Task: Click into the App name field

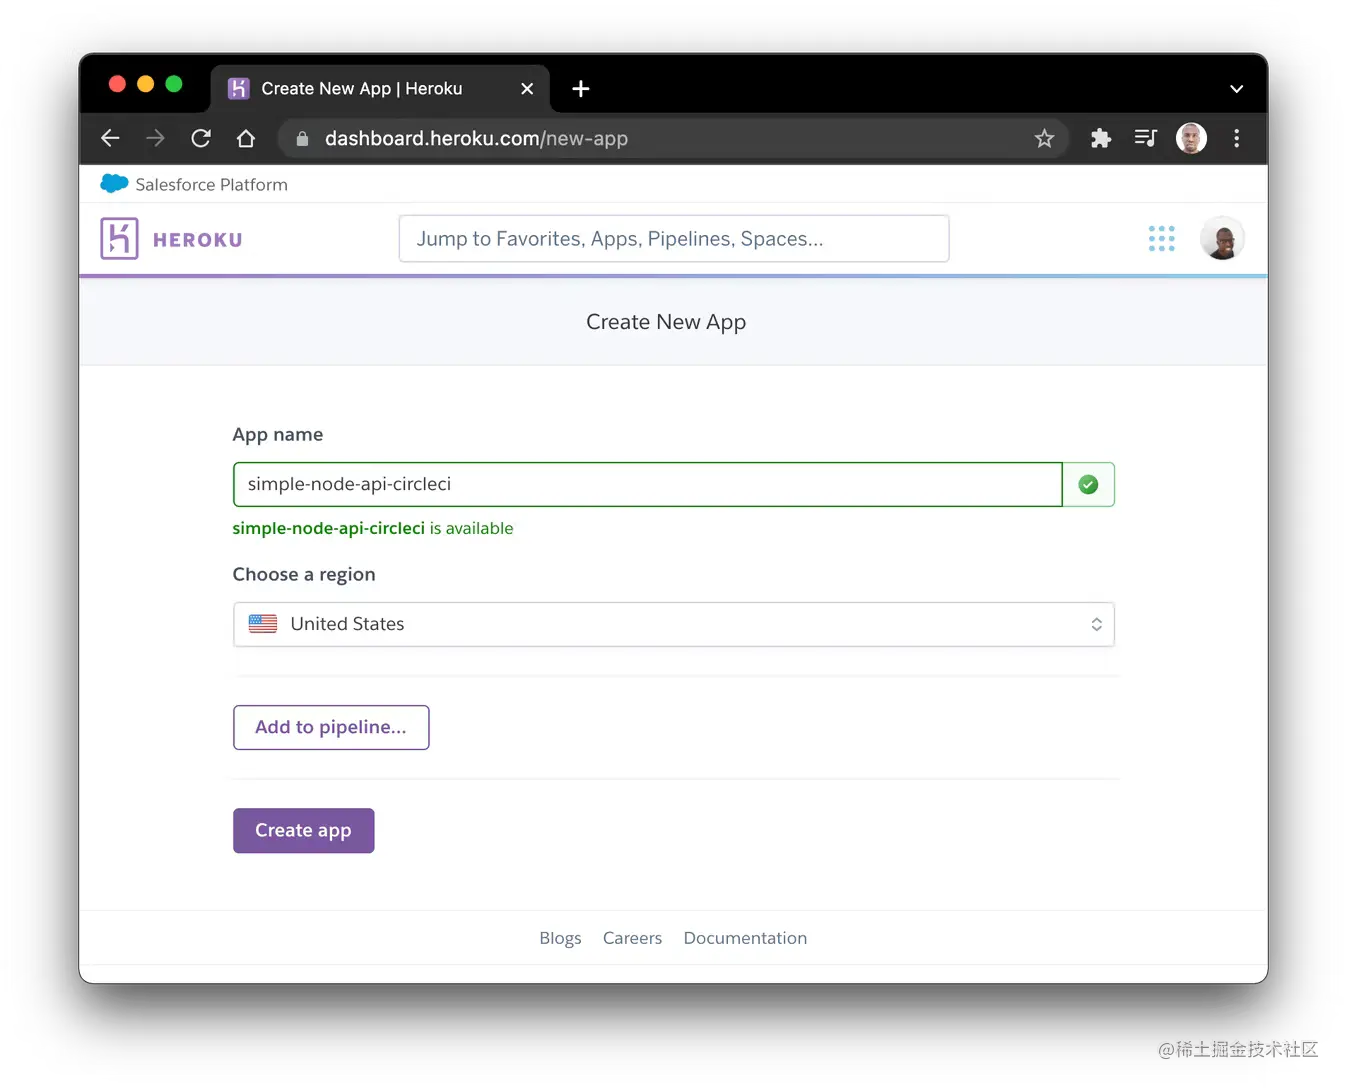Action: pos(647,484)
